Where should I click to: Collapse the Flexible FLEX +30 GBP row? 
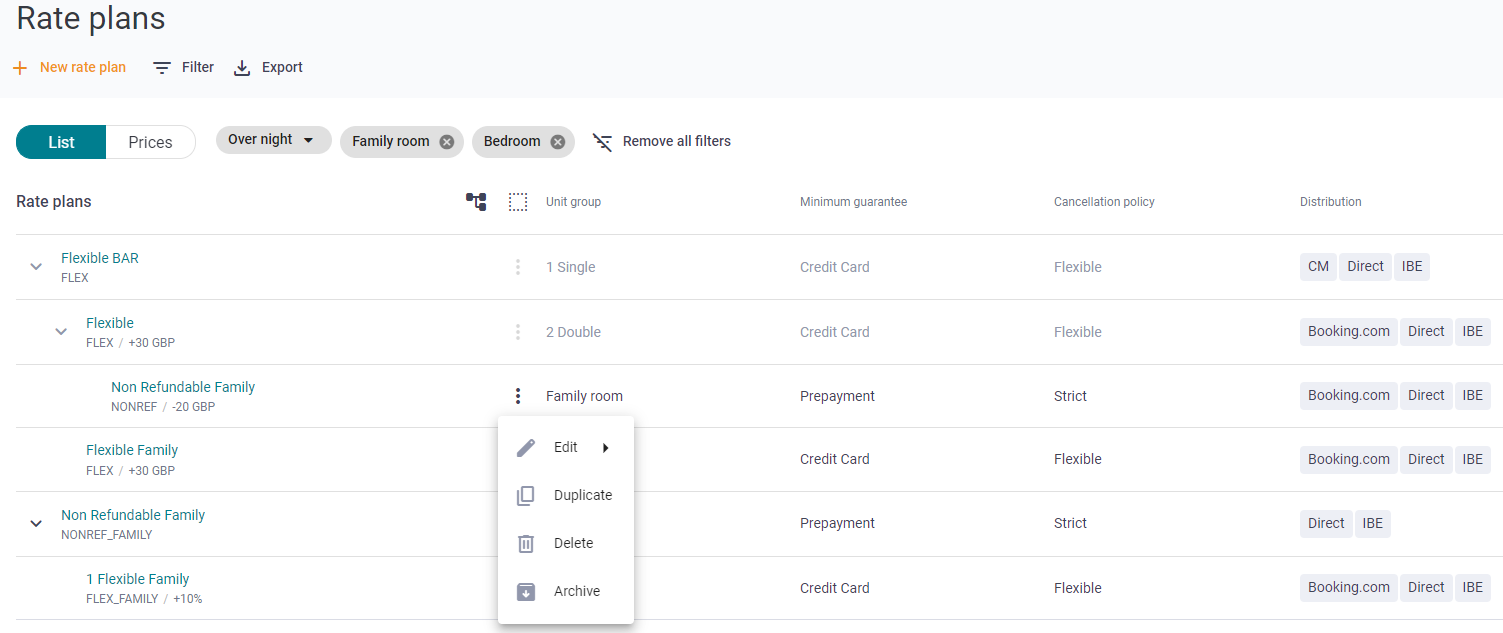click(x=61, y=332)
